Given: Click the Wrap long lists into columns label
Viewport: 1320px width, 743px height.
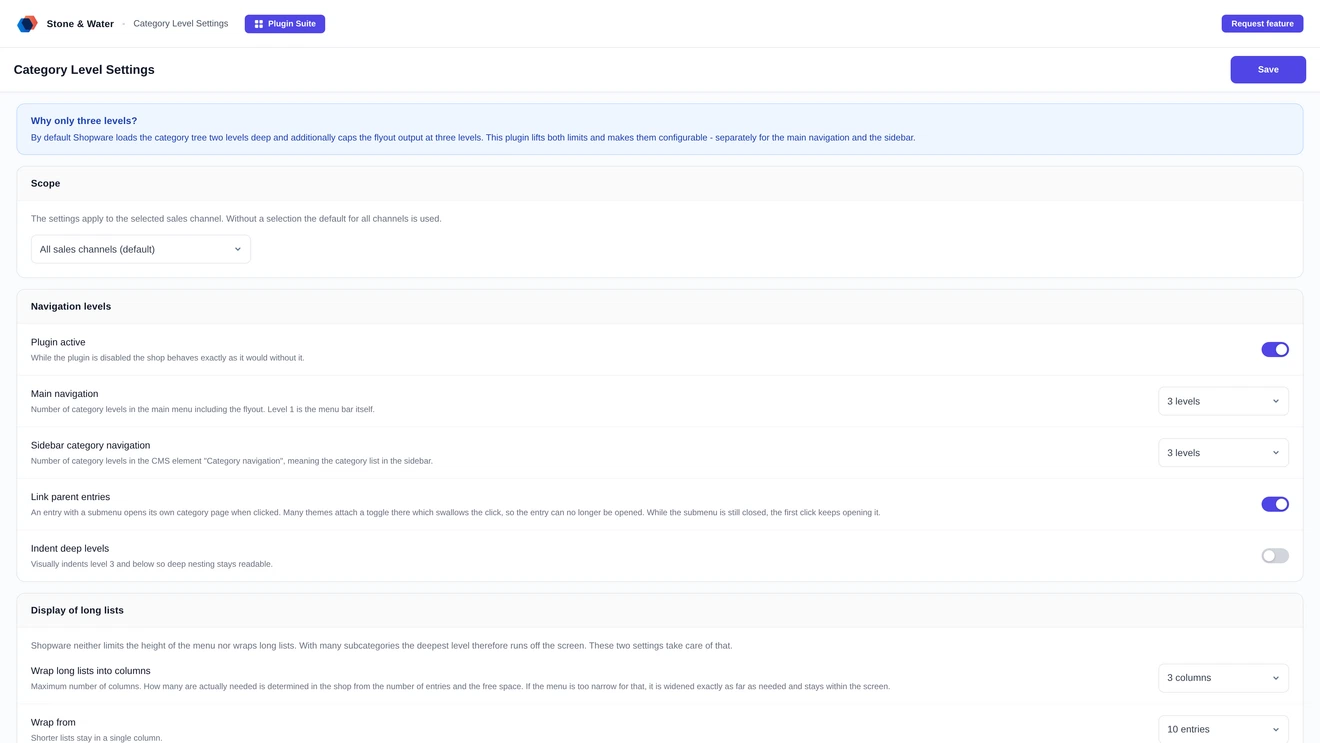Looking at the screenshot, I should (x=91, y=671).
